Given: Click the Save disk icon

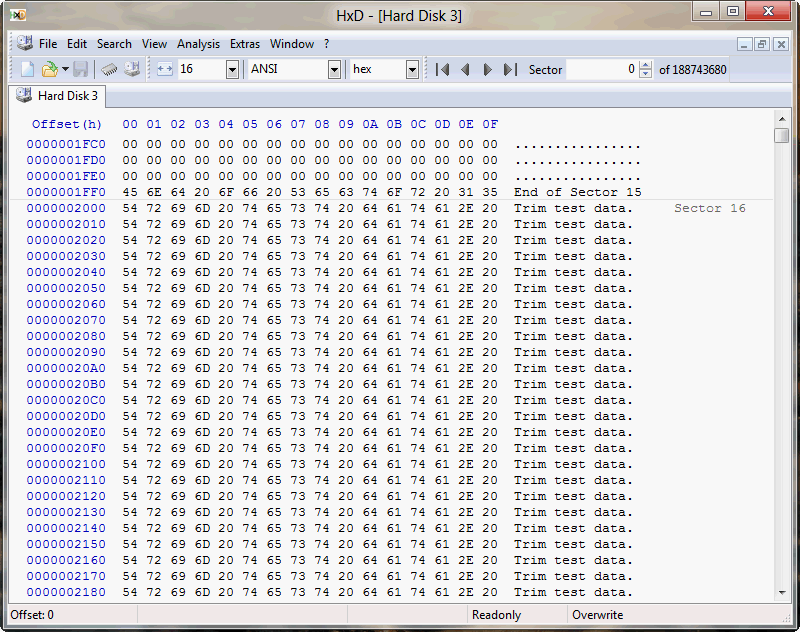Looking at the screenshot, I should pyautogui.click(x=81, y=69).
